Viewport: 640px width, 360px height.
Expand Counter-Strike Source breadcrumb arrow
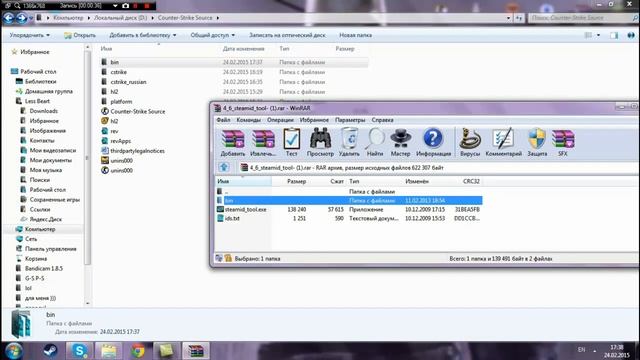[218, 18]
